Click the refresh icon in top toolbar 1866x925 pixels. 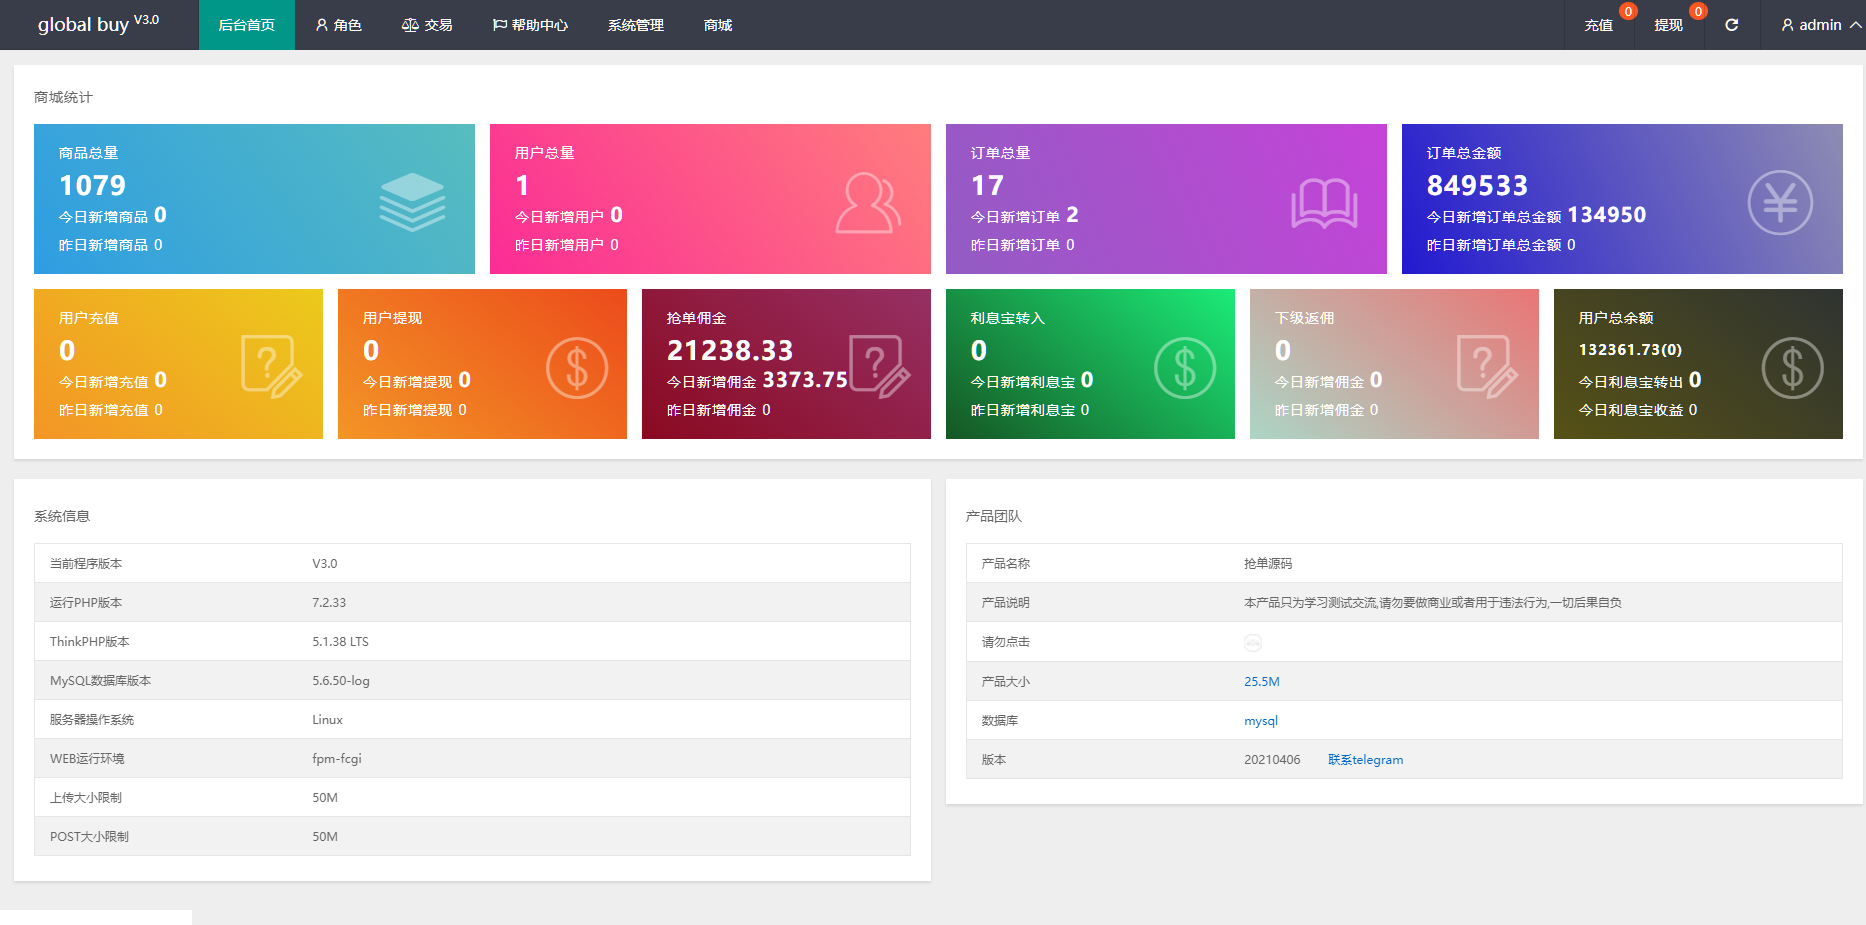(1732, 25)
